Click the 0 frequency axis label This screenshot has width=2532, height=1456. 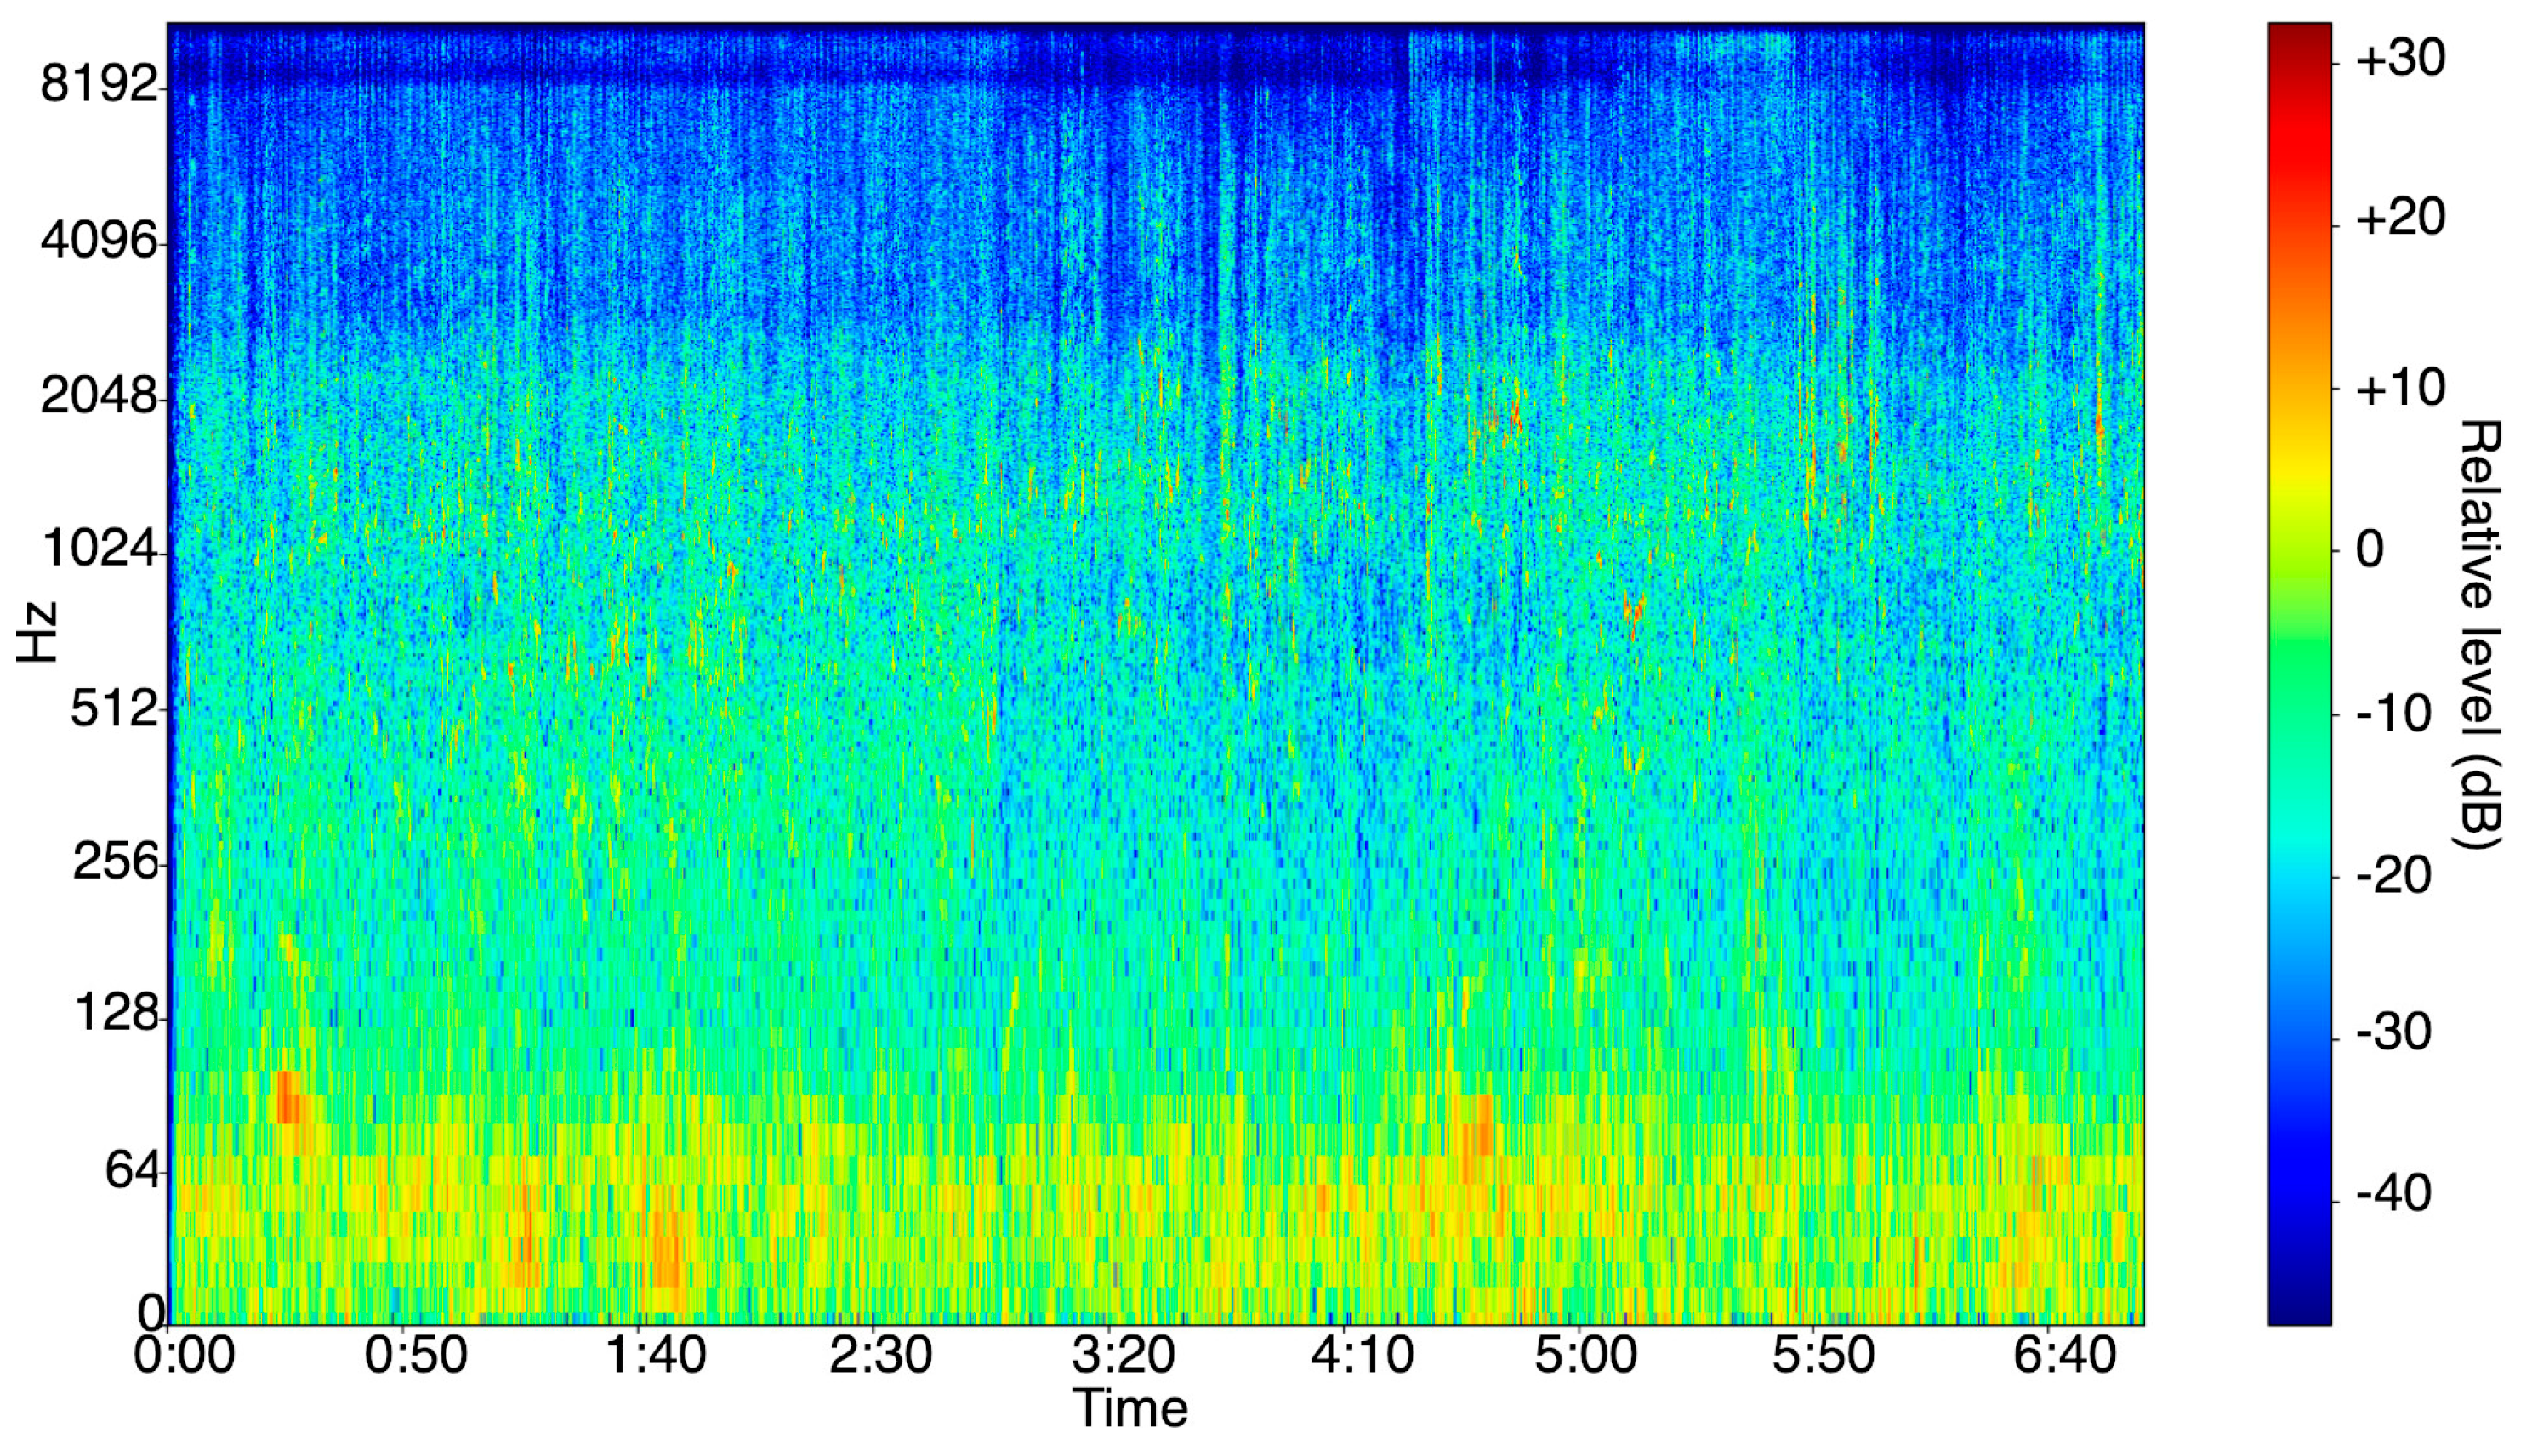pos(150,1312)
